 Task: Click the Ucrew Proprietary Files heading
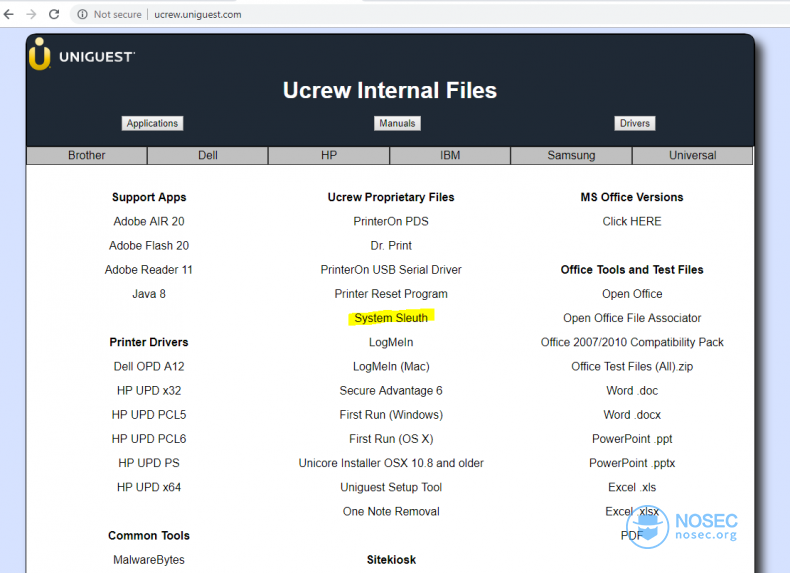tap(391, 197)
